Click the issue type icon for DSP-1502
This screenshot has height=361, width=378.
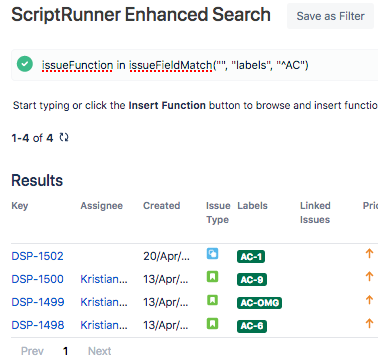click(x=212, y=254)
